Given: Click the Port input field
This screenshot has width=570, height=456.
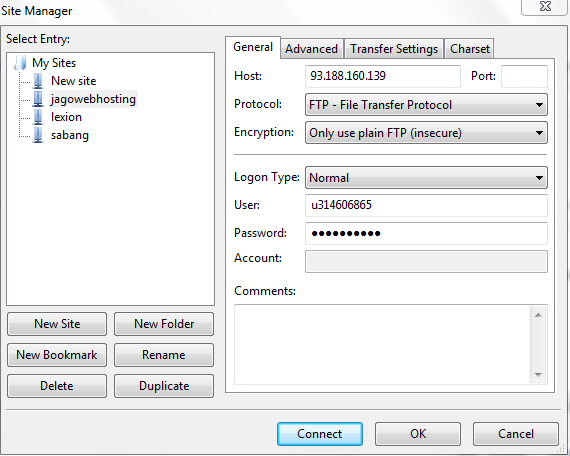Looking at the screenshot, I should (524, 76).
